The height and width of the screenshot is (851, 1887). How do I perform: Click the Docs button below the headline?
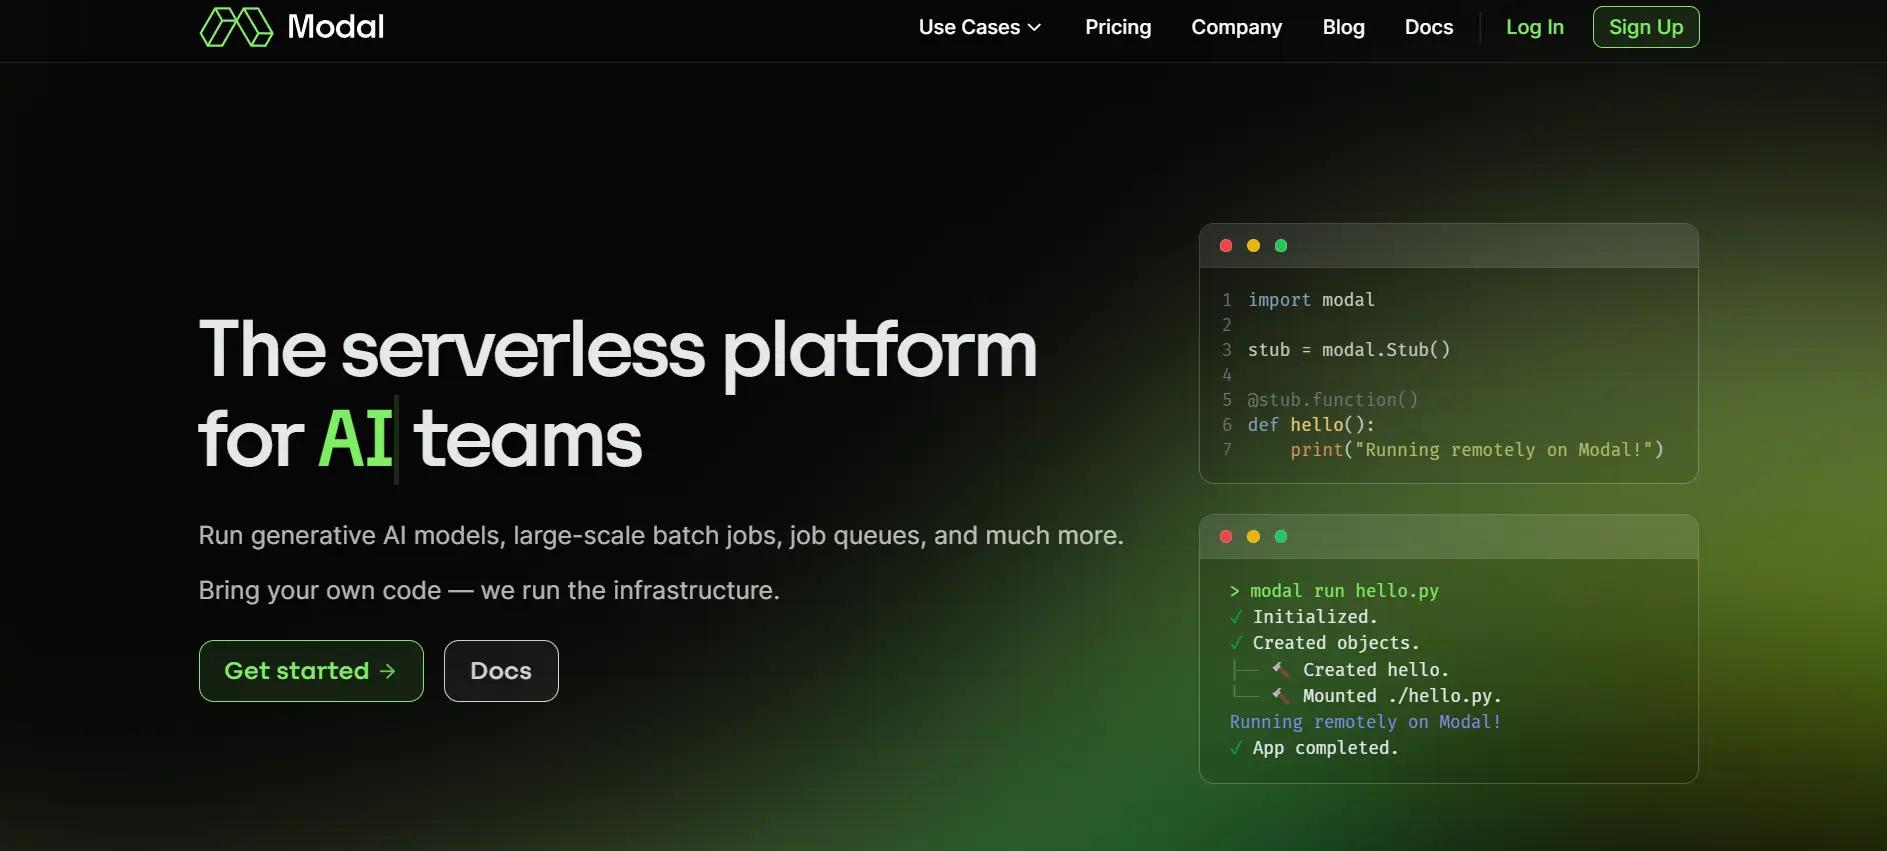(501, 671)
